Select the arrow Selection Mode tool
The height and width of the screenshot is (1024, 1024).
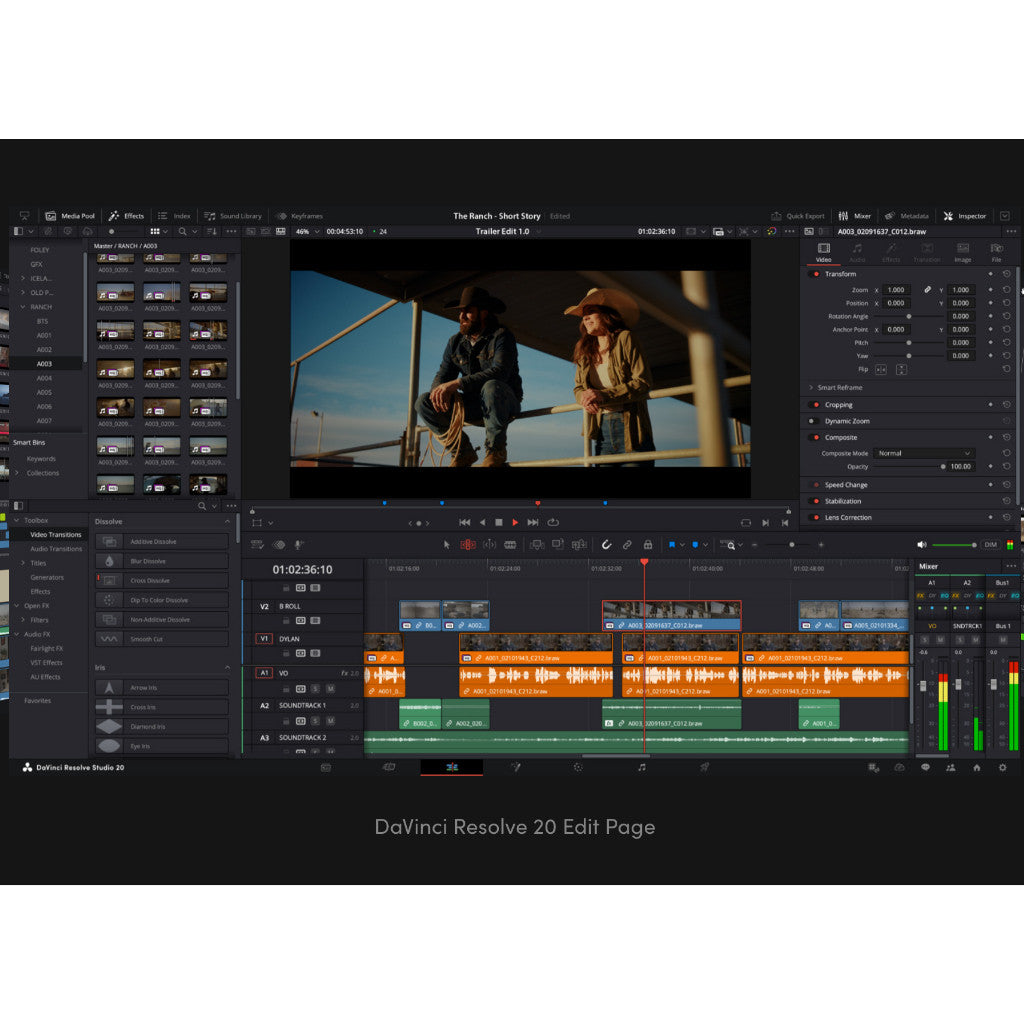[x=447, y=545]
